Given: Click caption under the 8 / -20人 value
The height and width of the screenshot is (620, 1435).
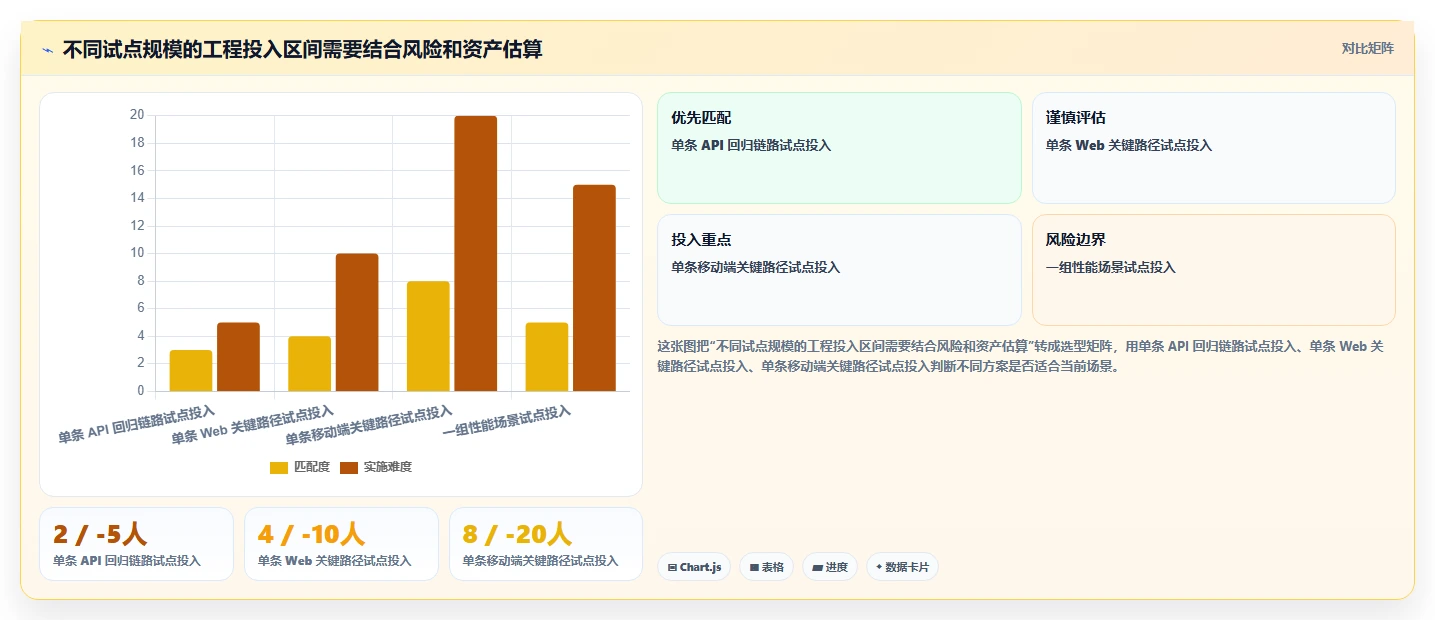Looking at the screenshot, I should pyautogui.click(x=540, y=561).
